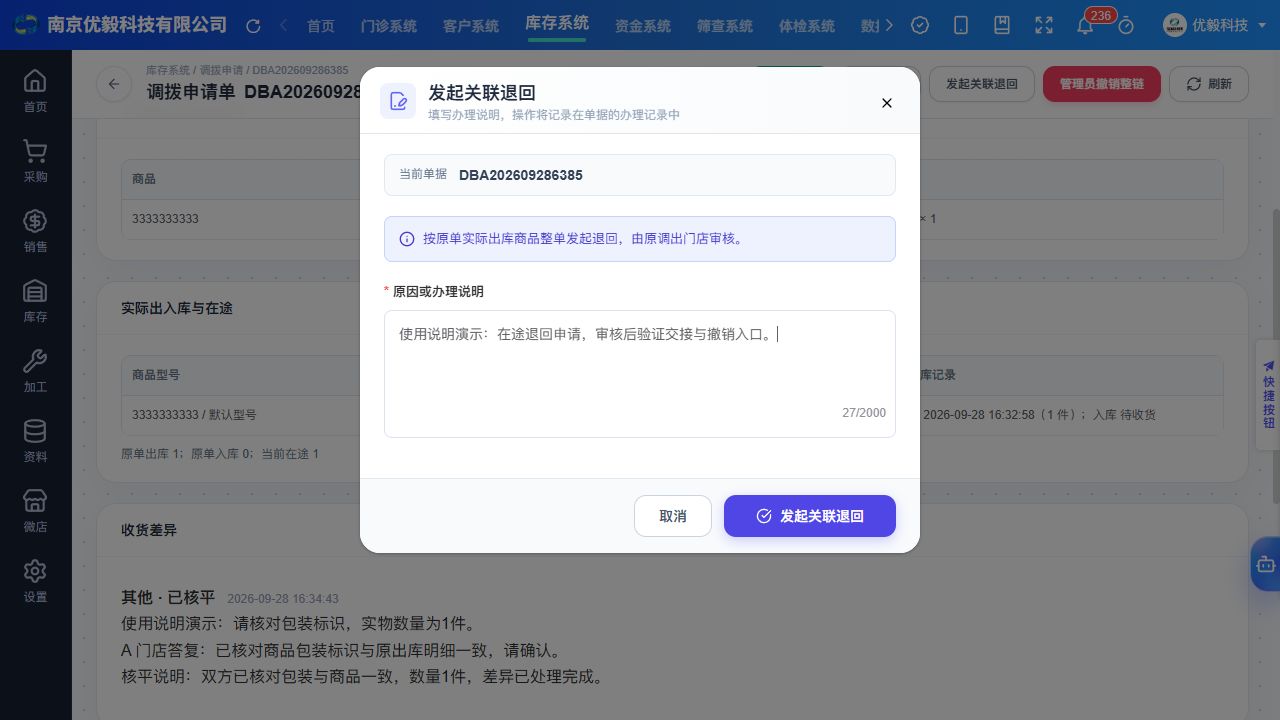Switch to the 首页 top tab
The image size is (1280, 720).
[321, 26]
